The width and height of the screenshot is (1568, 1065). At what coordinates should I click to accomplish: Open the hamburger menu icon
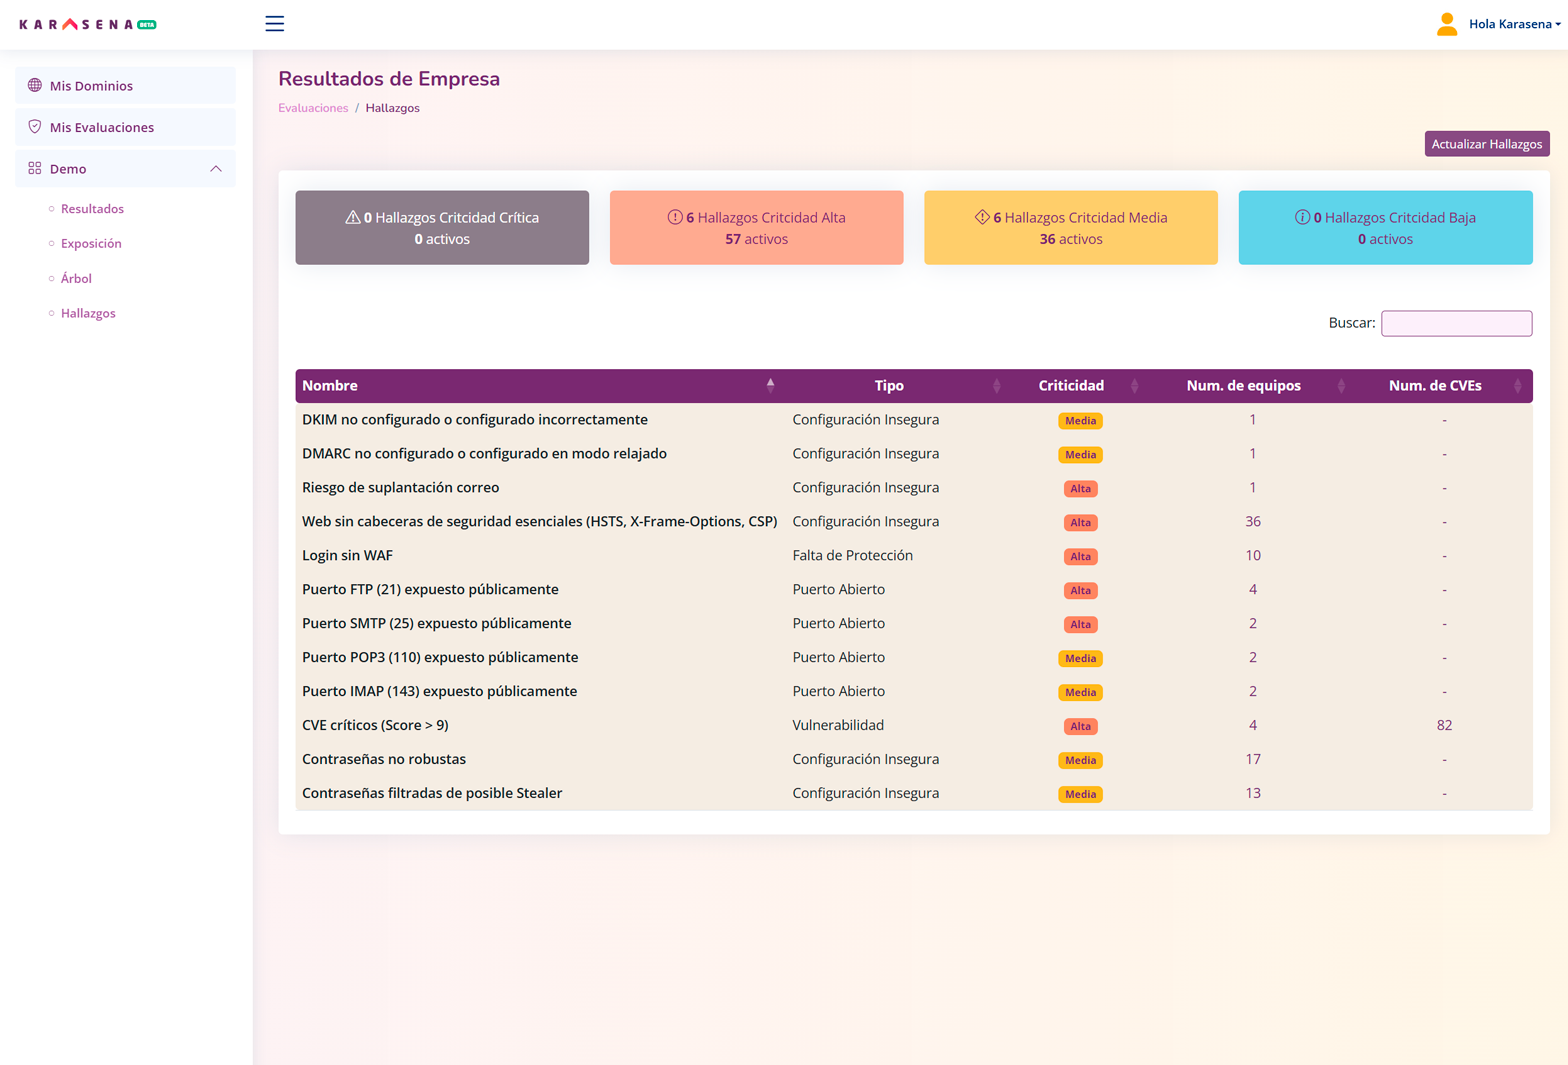click(274, 24)
